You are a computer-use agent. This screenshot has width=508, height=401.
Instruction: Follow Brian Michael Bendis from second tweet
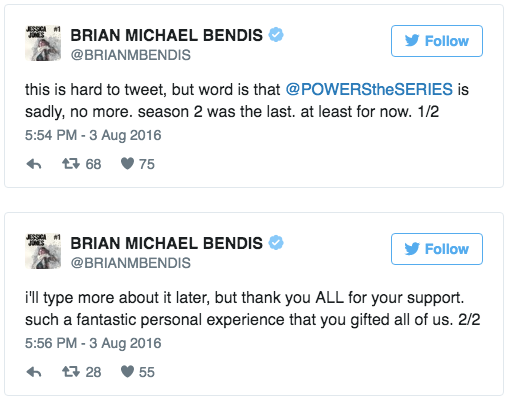click(x=437, y=249)
